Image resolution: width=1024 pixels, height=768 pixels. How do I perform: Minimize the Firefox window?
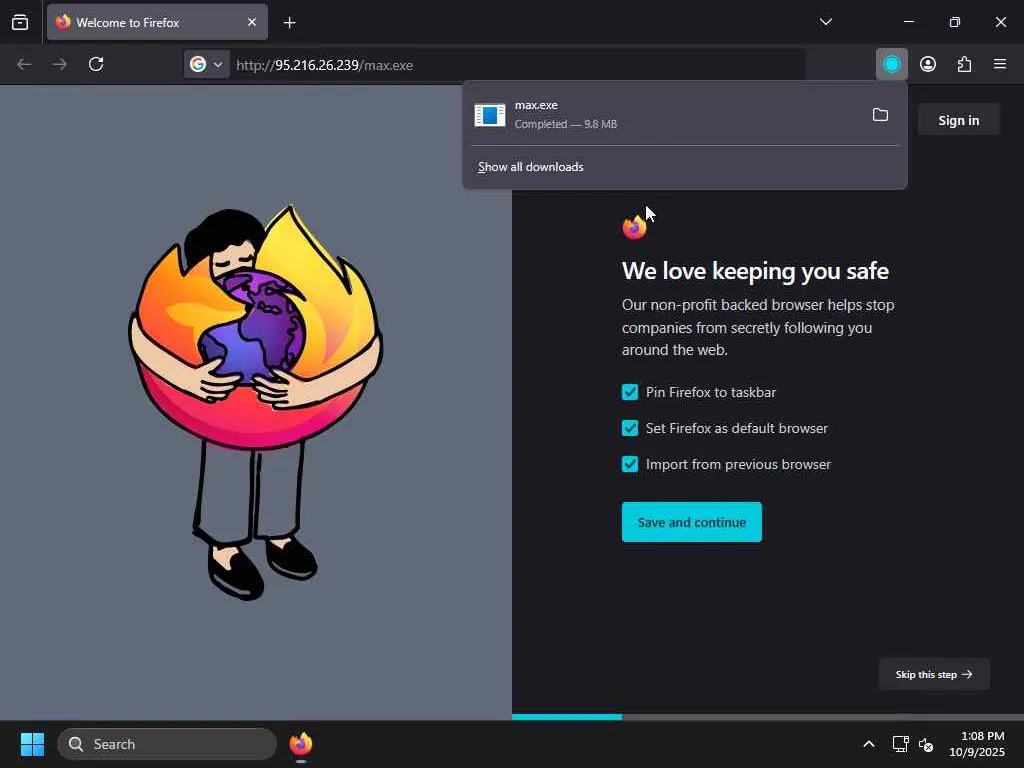[909, 22]
